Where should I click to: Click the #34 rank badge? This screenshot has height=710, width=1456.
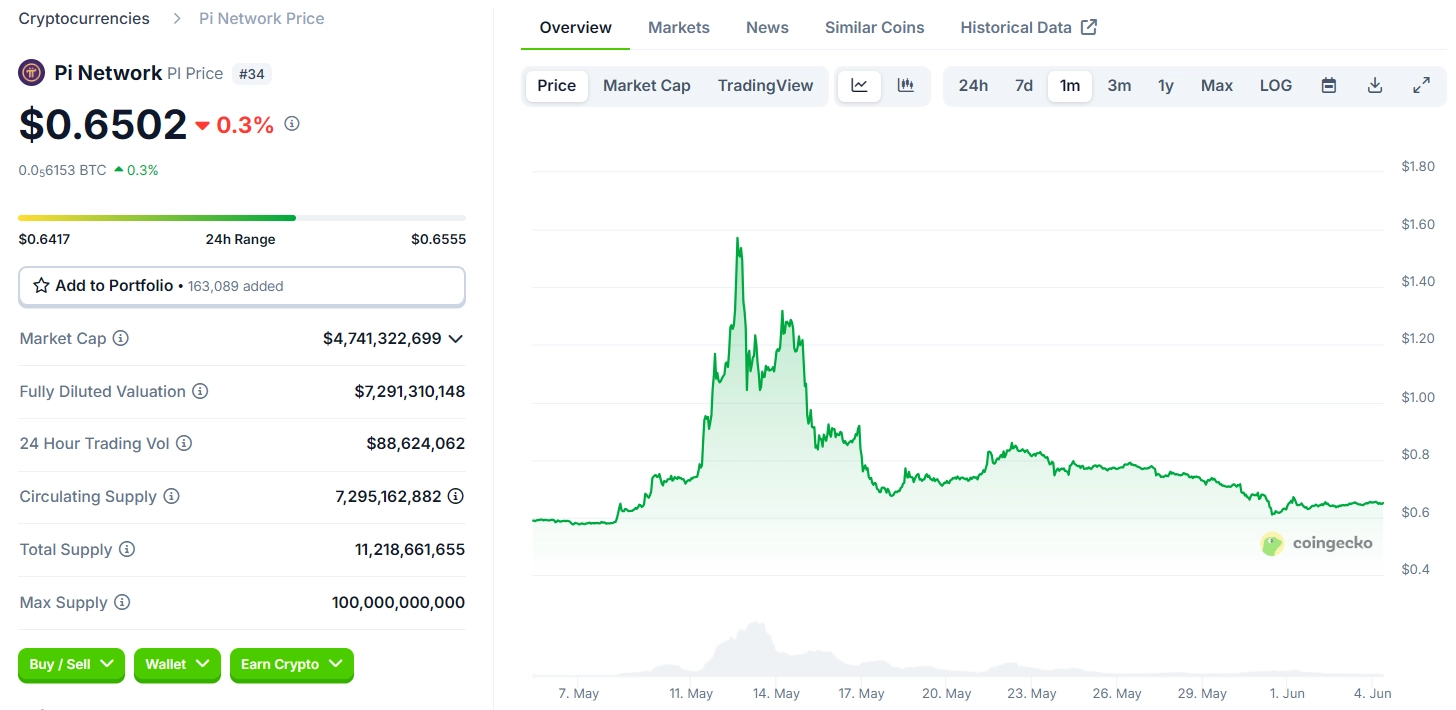[252, 73]
